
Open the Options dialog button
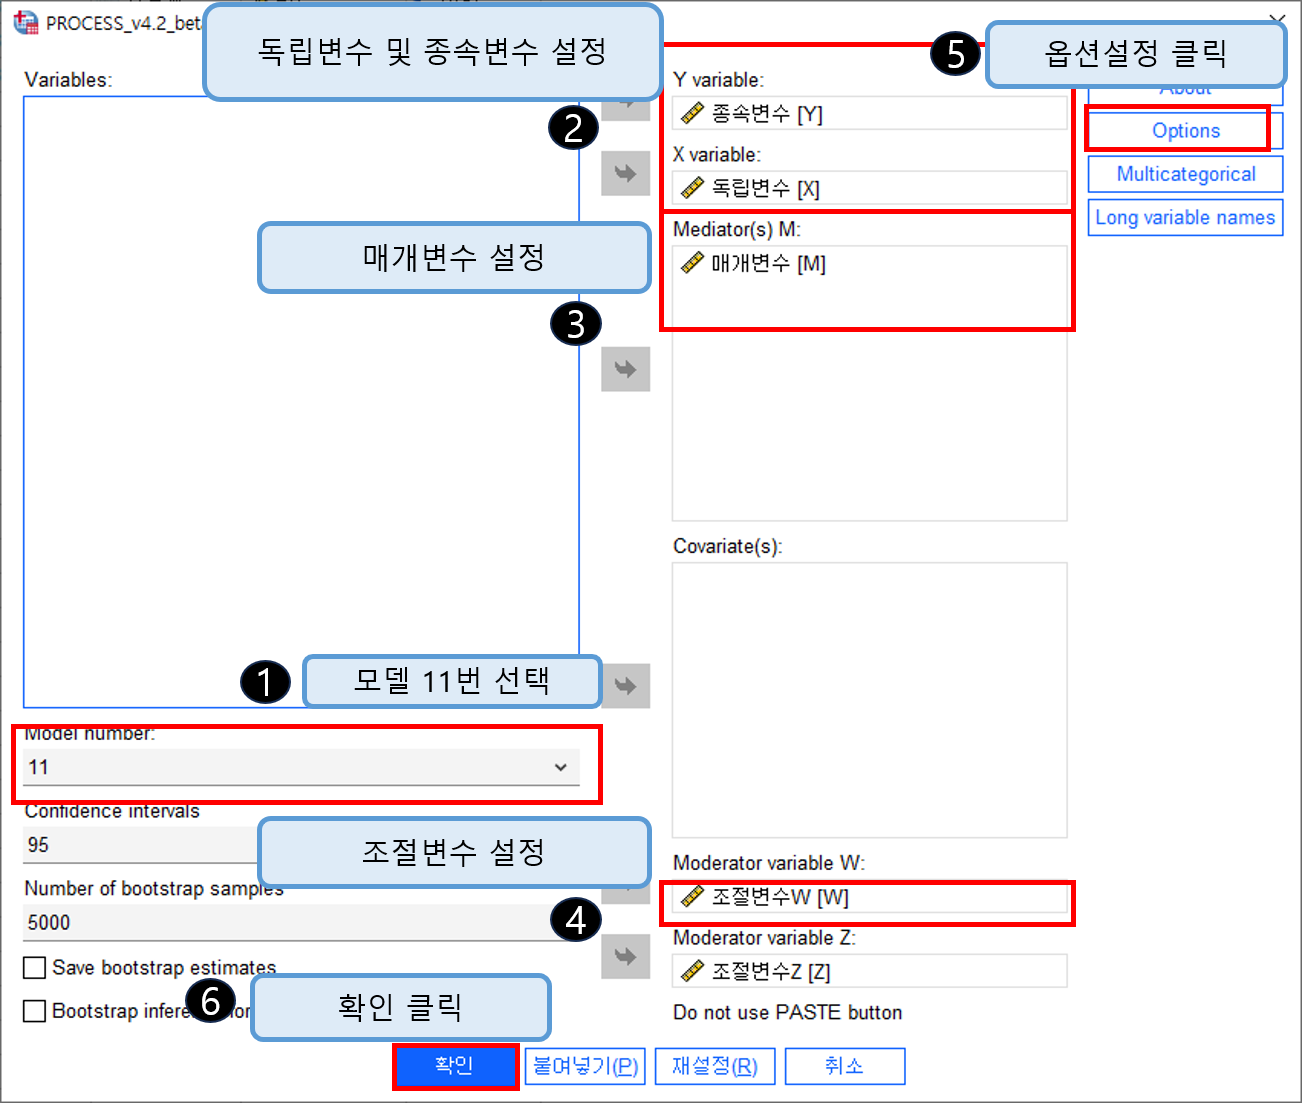pos(1185,130)
